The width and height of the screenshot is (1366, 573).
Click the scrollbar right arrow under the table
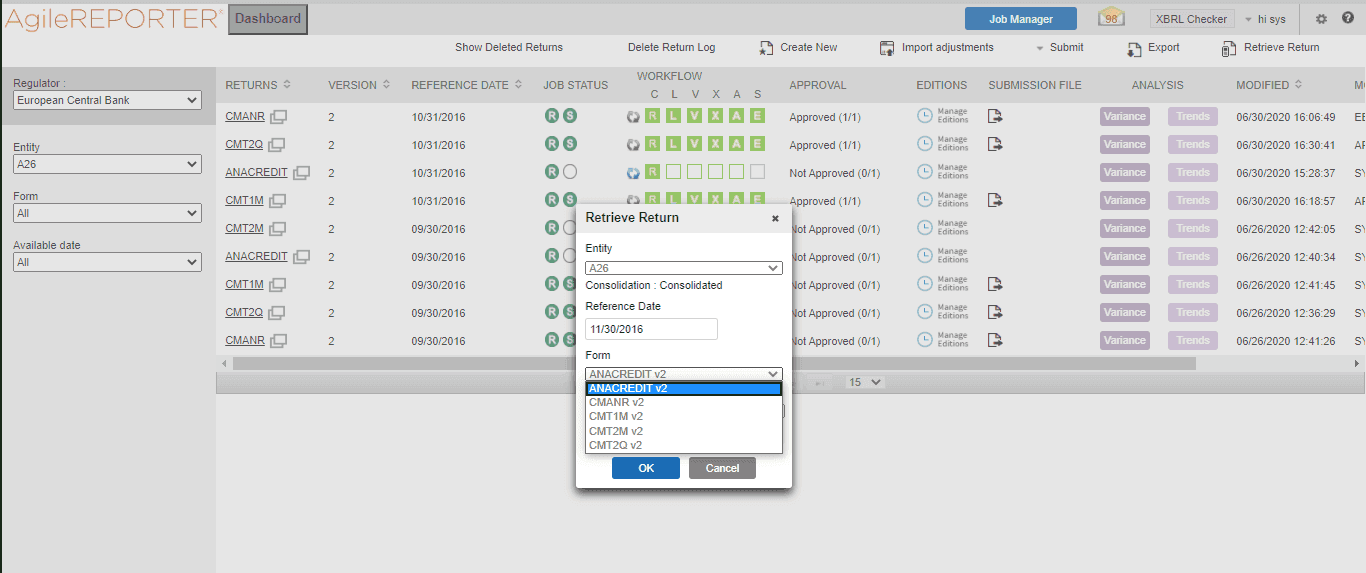coord(1358,364)
